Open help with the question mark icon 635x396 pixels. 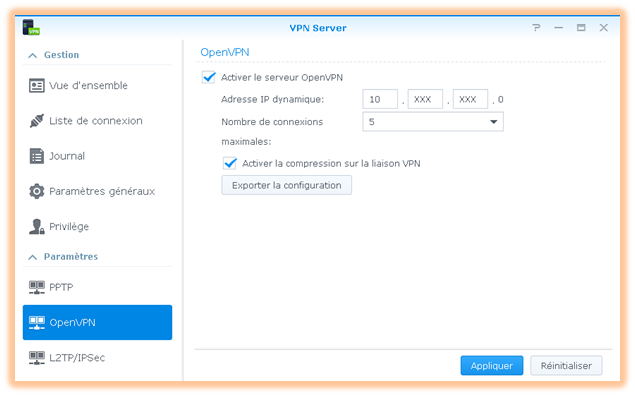tap(536, 28)
